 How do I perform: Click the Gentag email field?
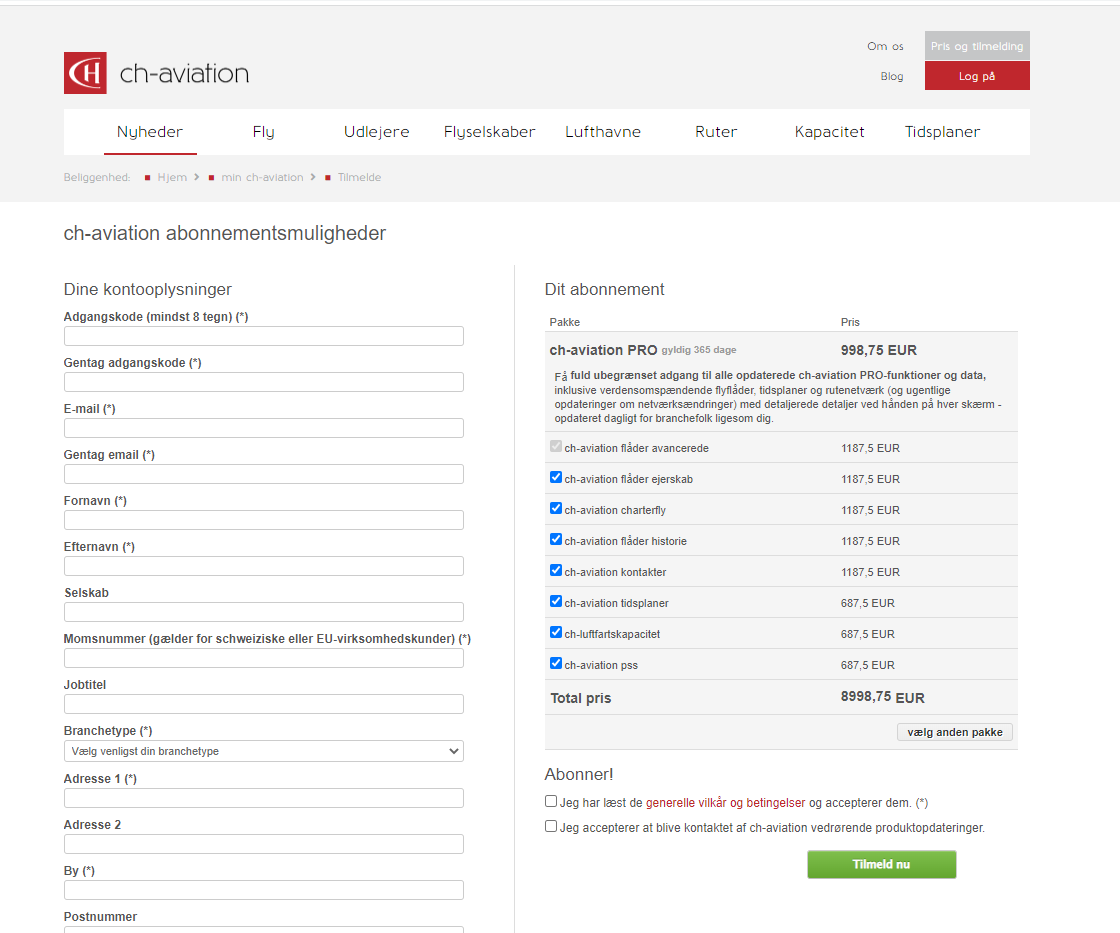pyautogui.click(x=264, y=474)
